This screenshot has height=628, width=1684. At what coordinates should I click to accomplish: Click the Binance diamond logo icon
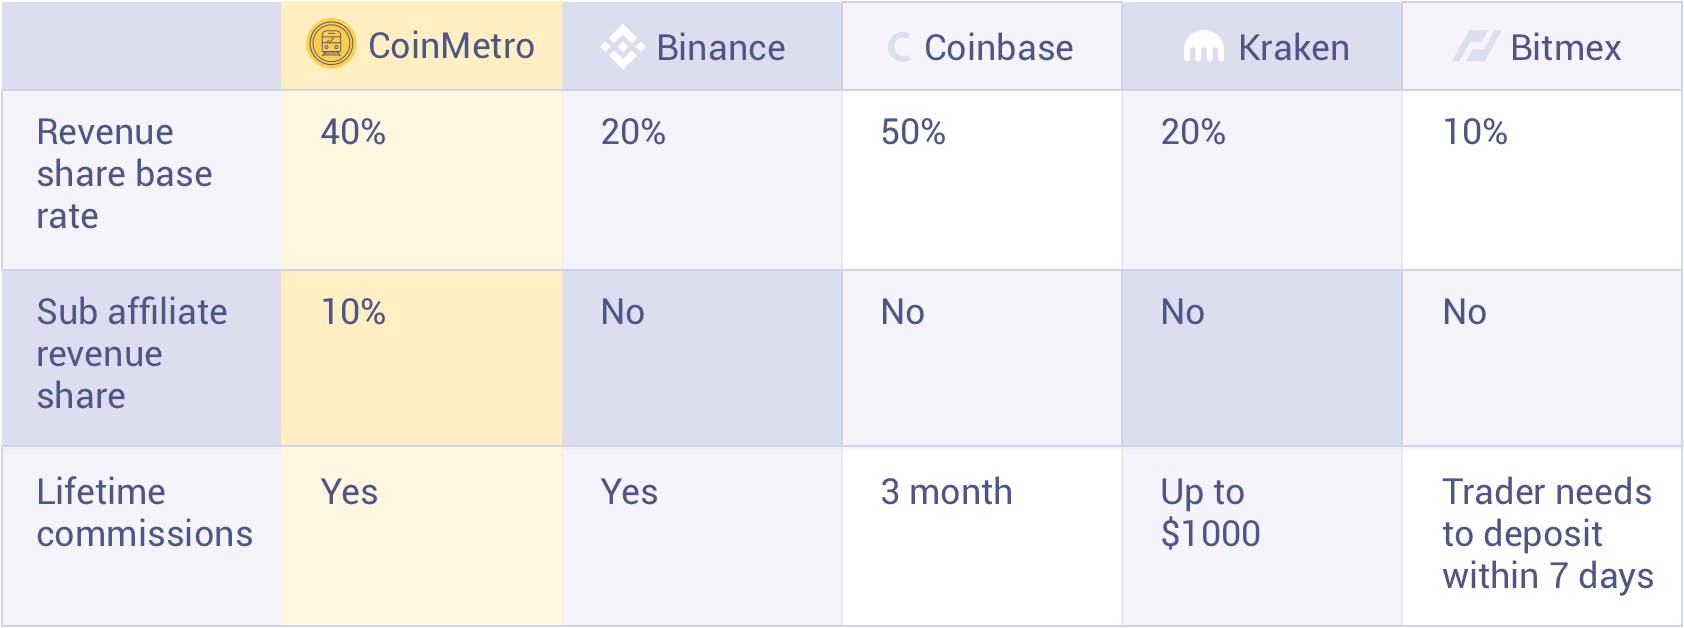[x=622, y=47]
